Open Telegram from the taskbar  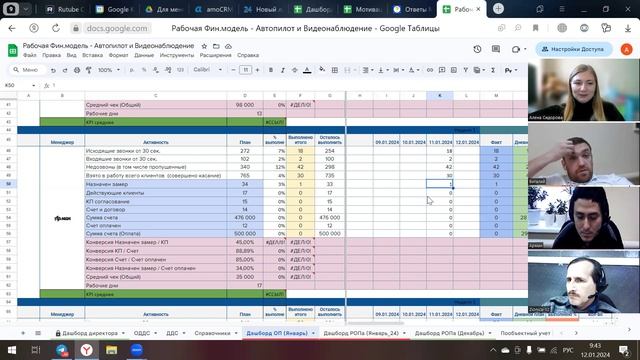pyautogui.click(x=62, y=350)
